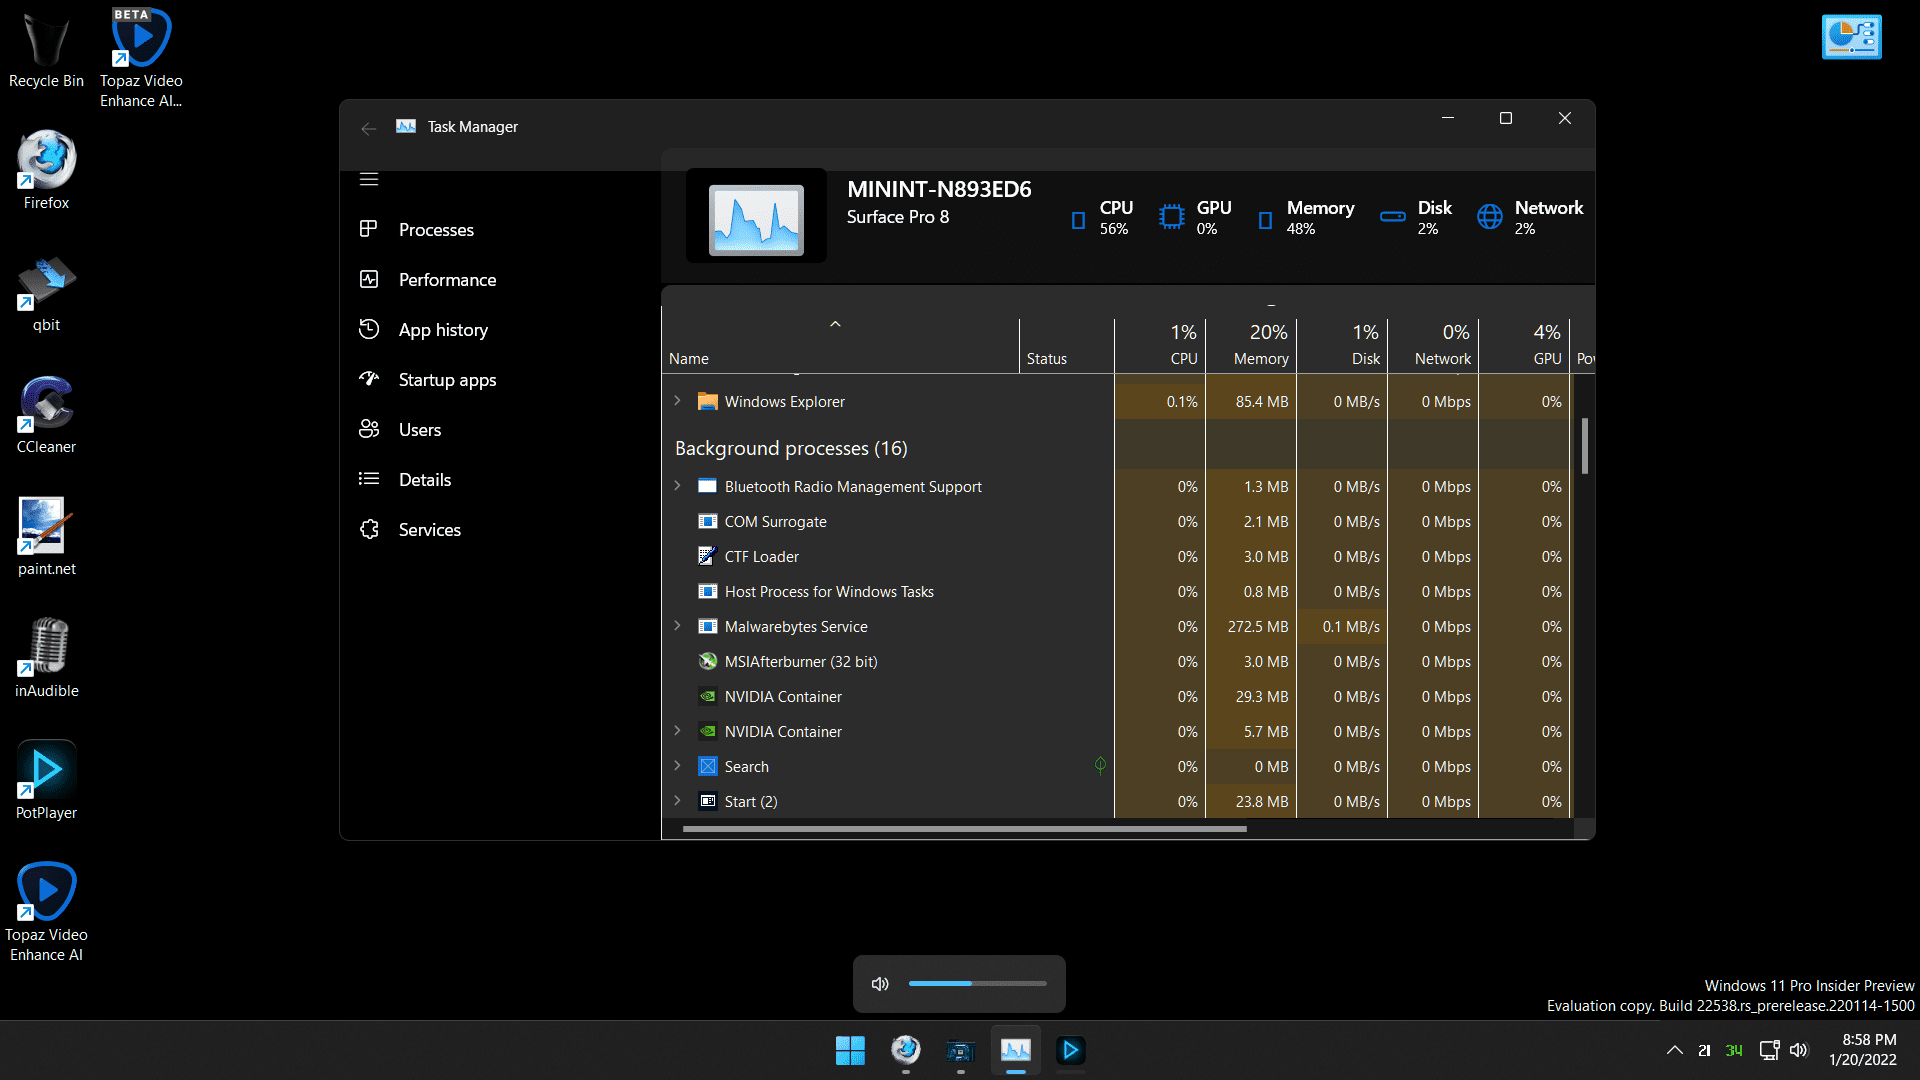Viewport: 1920px width, 1080px height.
Task: Sort processes by the Network column
Action: [1433, 344]
